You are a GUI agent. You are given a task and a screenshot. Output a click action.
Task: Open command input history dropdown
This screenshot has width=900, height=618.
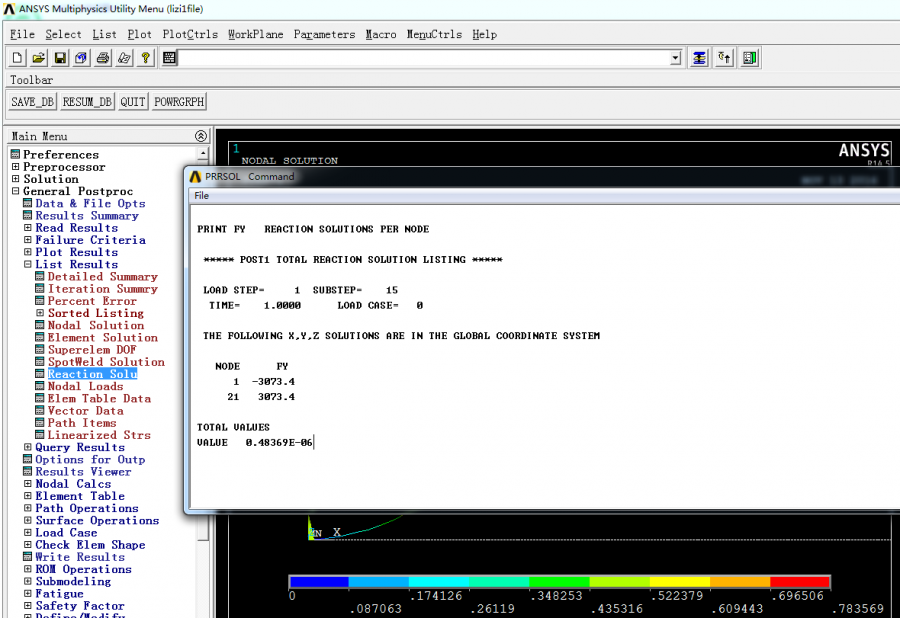(x=675, y=58)
